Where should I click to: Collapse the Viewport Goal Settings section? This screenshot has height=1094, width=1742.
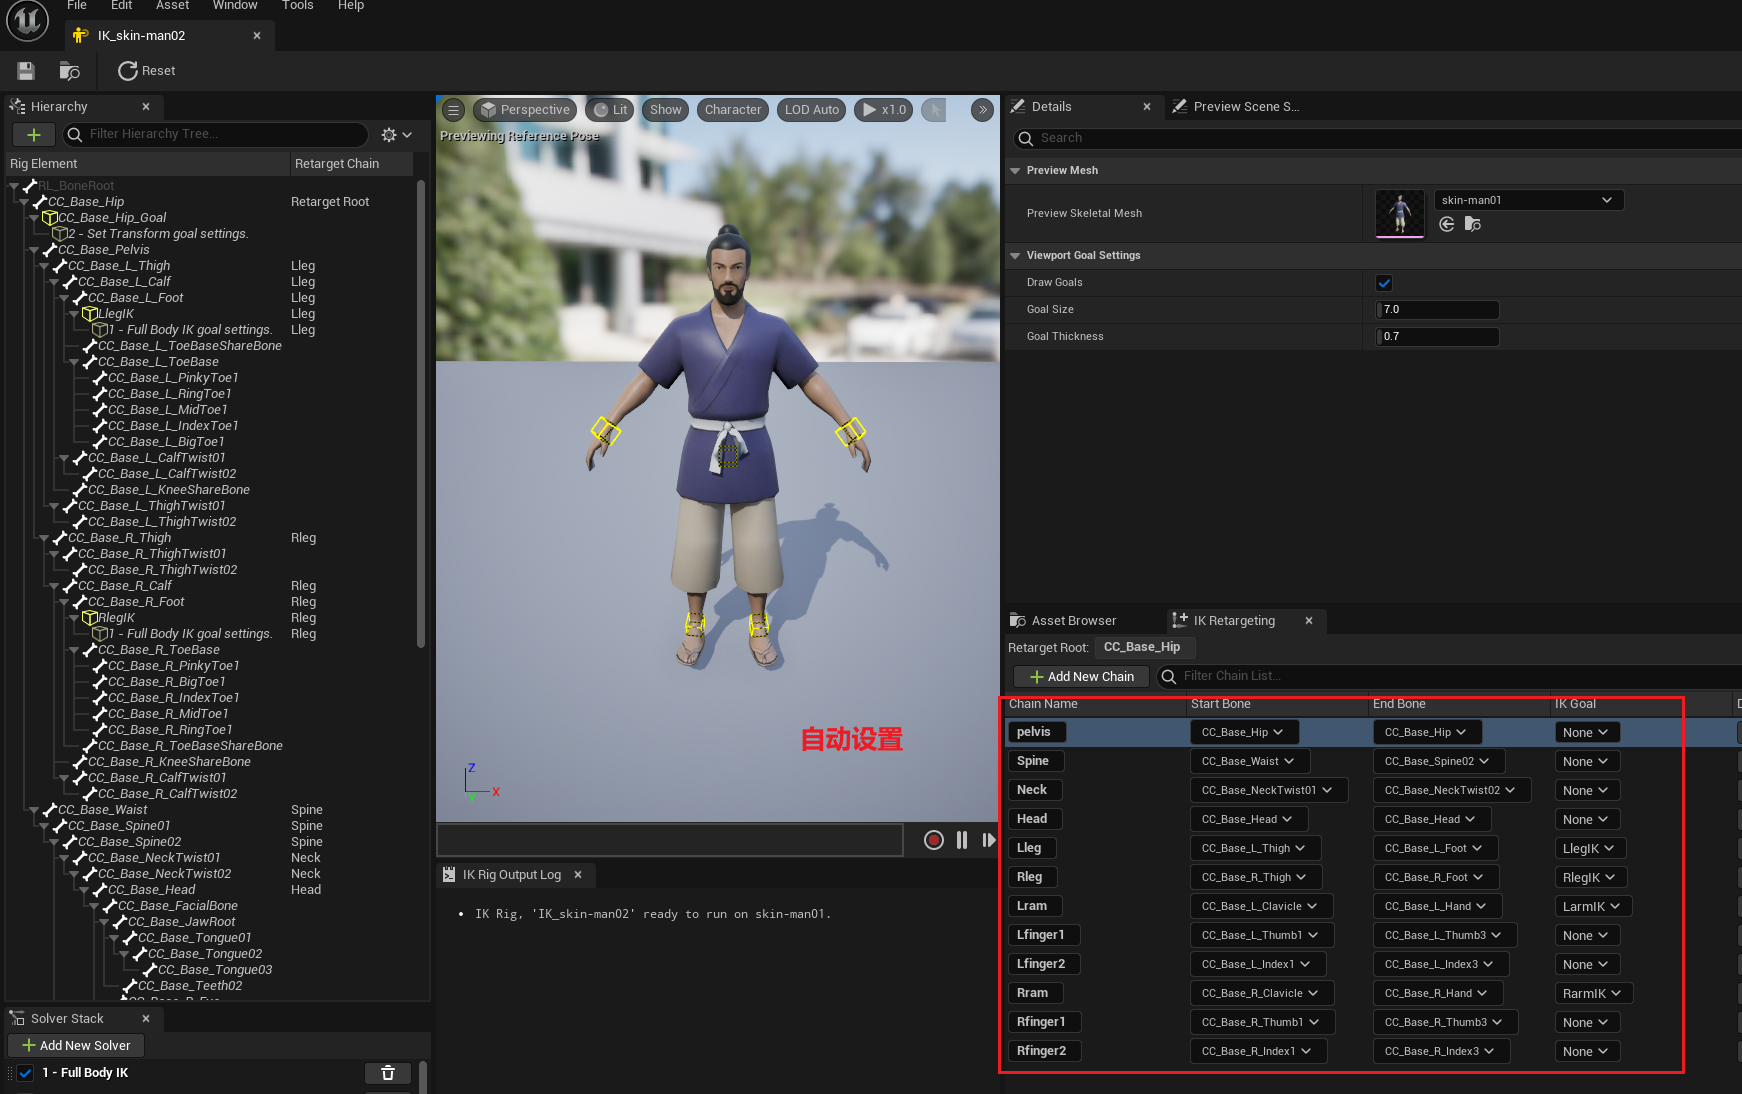(x=1015, y=256)
